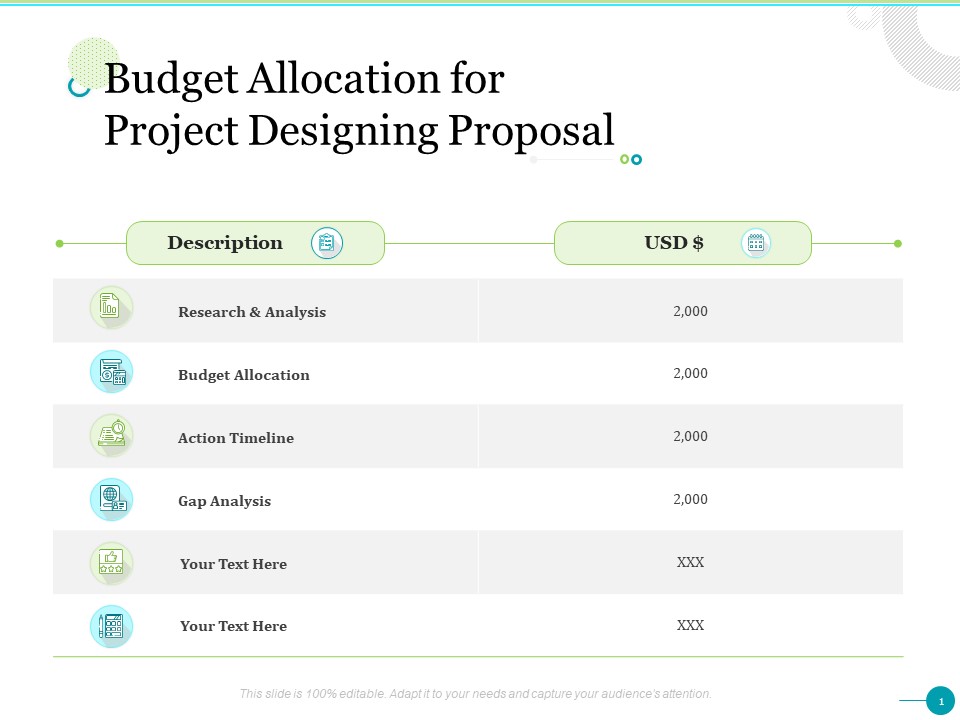The height and width of the screenshot is (720, 960).
Task: Select the Research & Analysis document chart icon
Action: [x=111, y=307]
